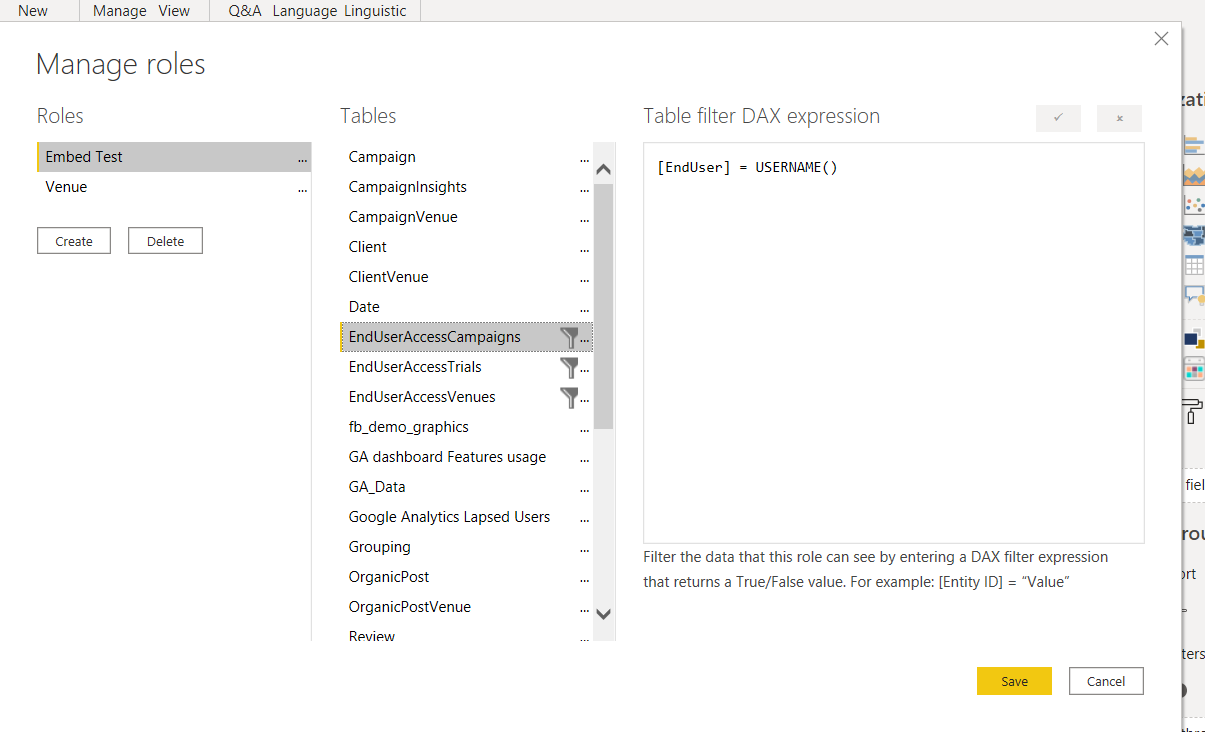
Task: Open more options for Venue role
Action: pyautogui.click(x=302, y=189)
